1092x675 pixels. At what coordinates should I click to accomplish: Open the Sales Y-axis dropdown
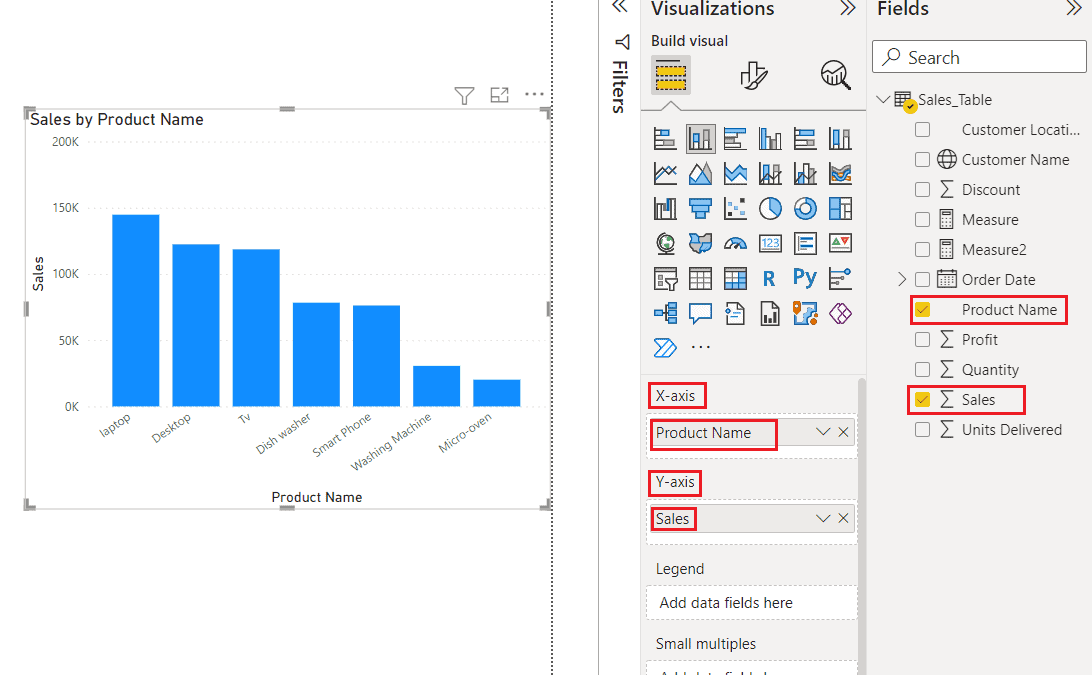(823, 518)
